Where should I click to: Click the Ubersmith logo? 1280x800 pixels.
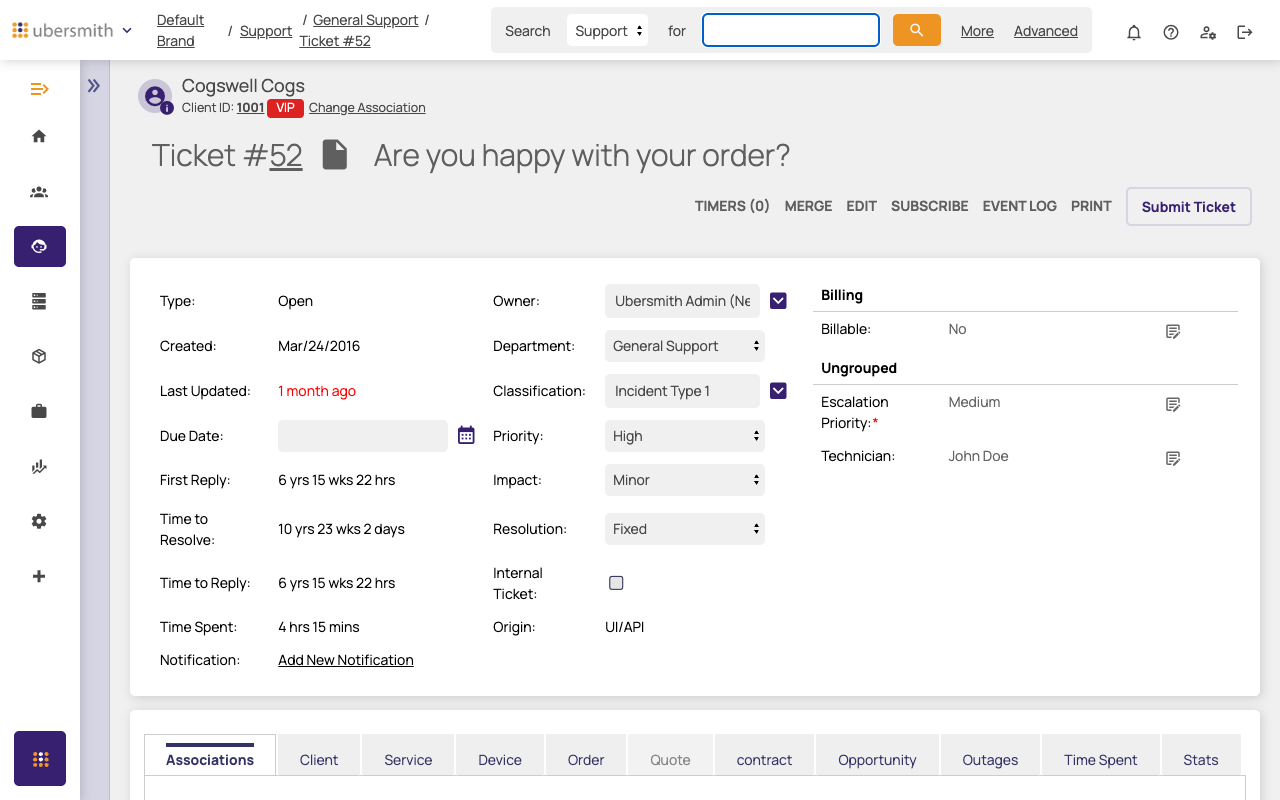pyautogui.click(x=63, y=30)
